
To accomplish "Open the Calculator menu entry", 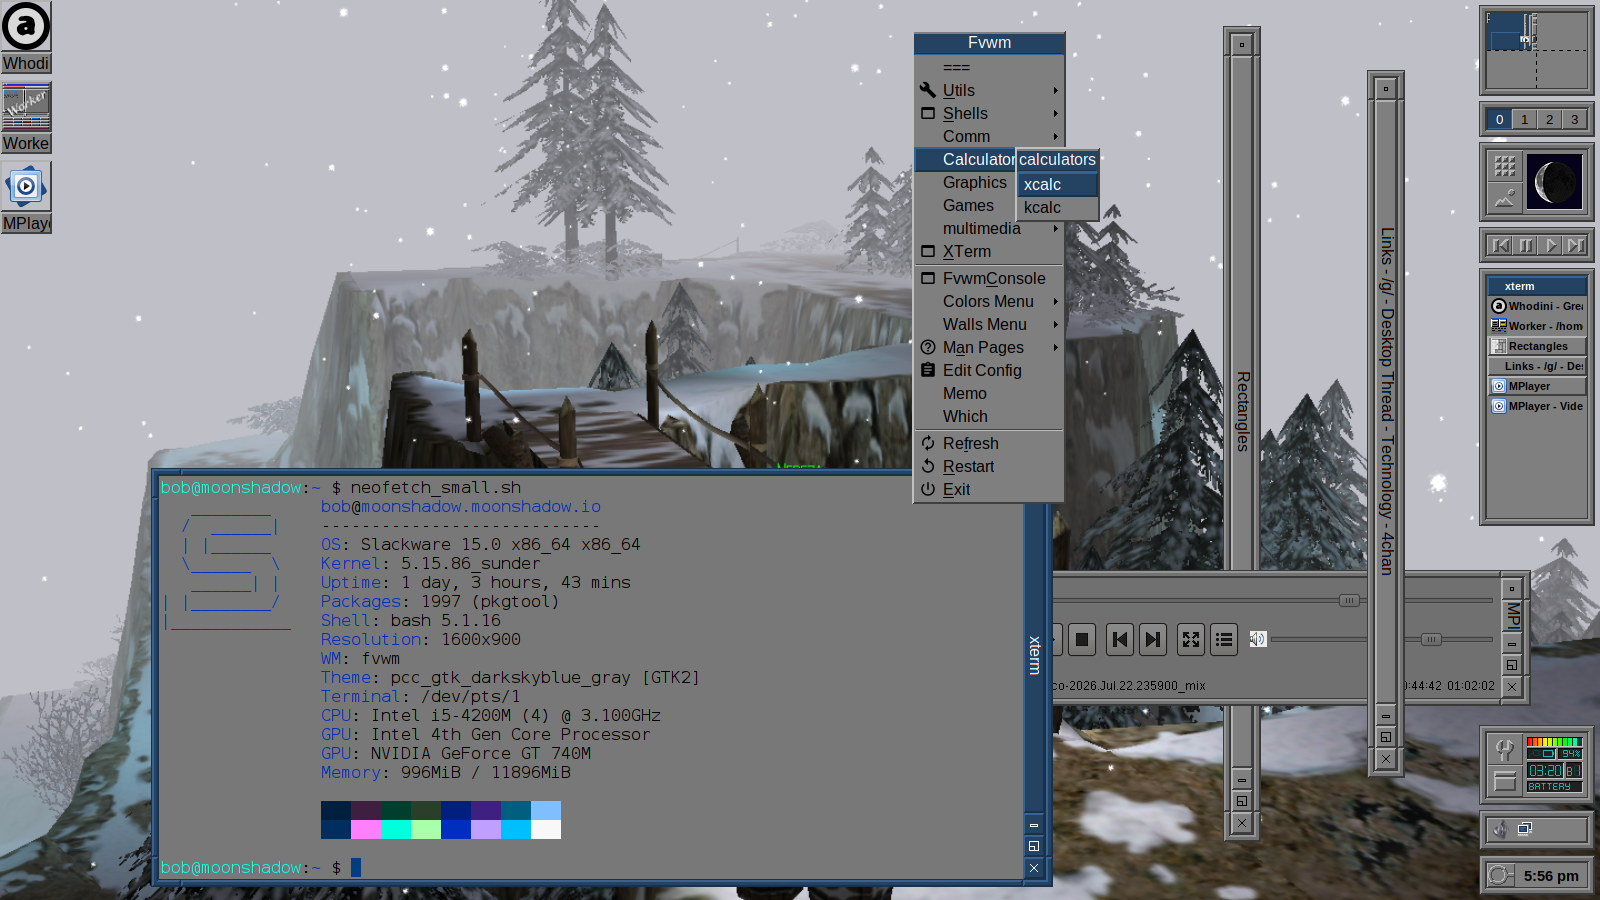I will pyautogui.click(x=966, y=160).
